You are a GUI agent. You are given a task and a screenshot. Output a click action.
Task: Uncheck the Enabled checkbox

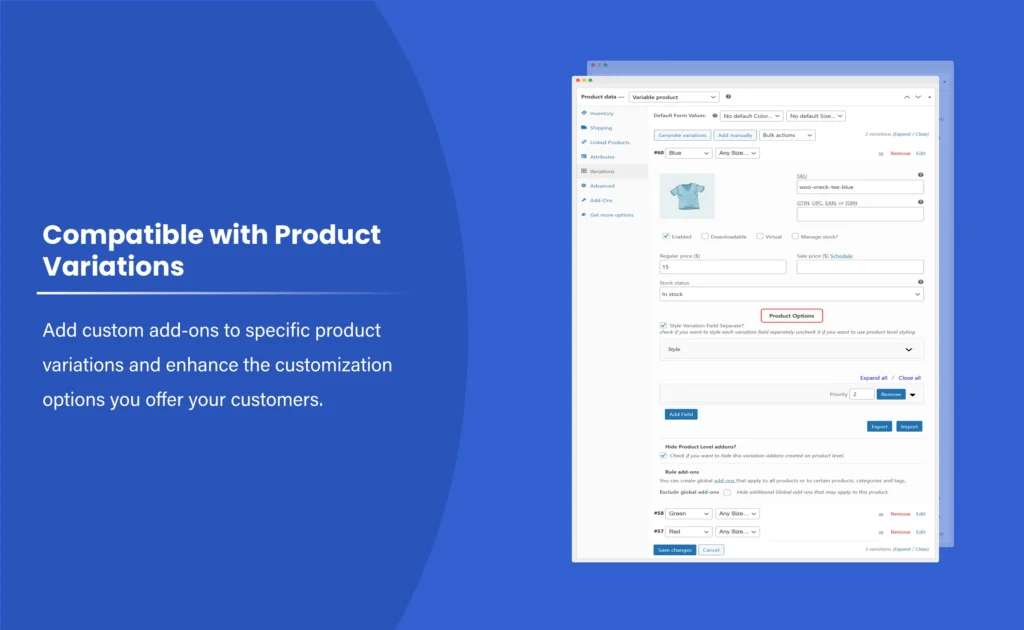tap(666, 236)
